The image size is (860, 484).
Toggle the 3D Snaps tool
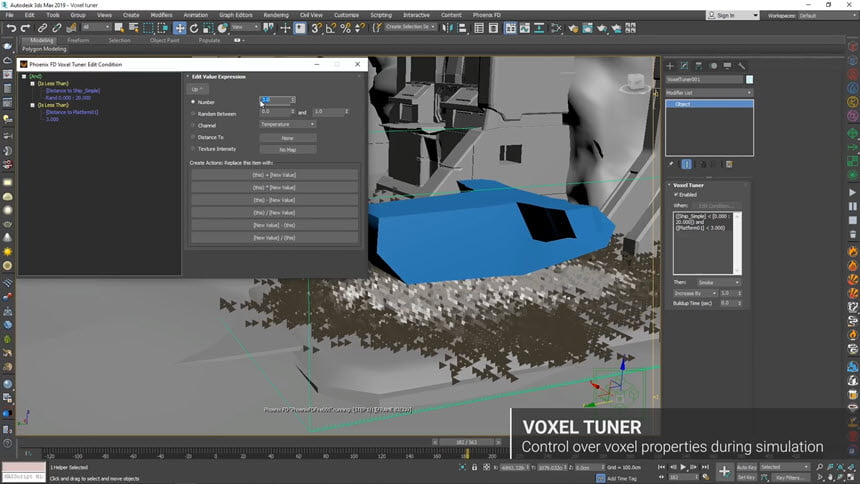tap(316, 28)
